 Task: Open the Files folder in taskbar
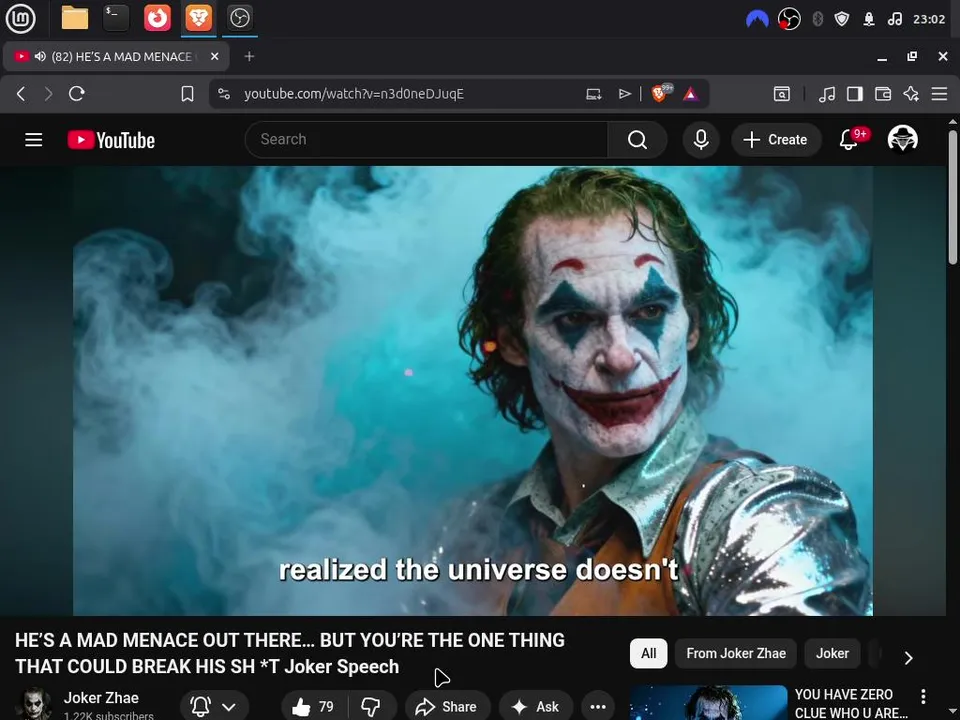(75, 18)
